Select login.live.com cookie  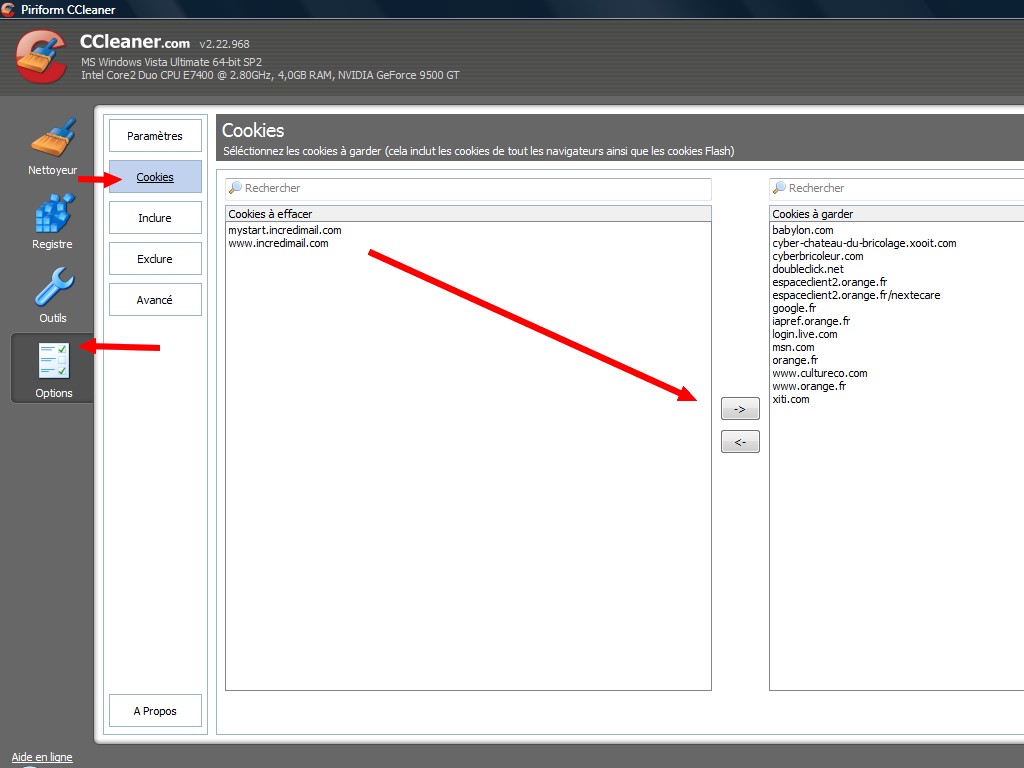tap(805, 334)
